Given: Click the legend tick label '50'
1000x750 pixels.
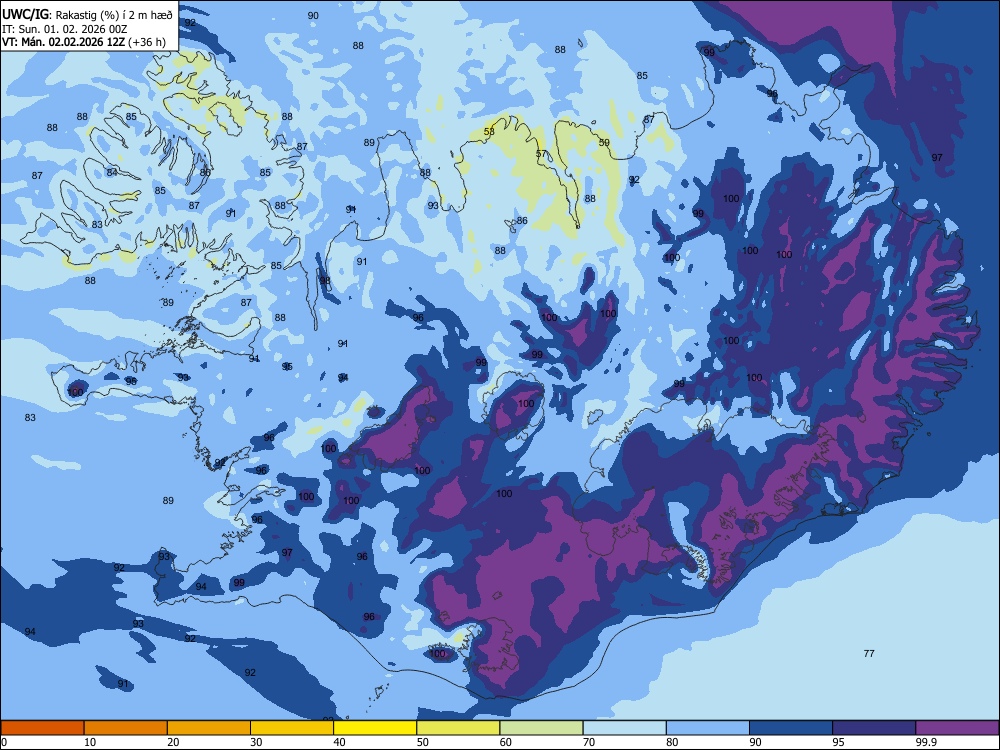Looking at the screenshot, I should [423, 742].
